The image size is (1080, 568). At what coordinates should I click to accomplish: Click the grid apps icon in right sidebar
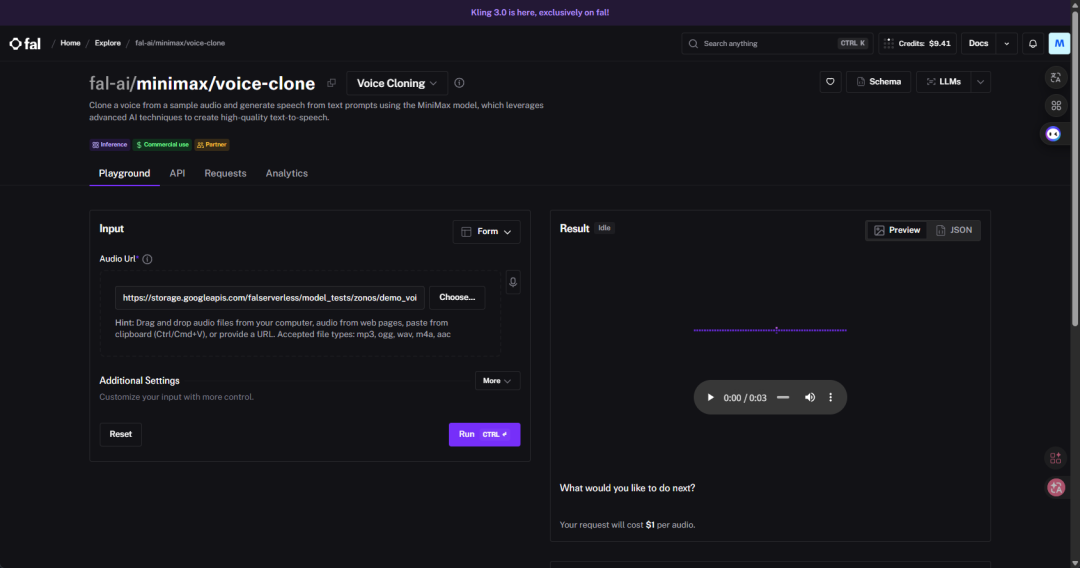point(1055,105)
